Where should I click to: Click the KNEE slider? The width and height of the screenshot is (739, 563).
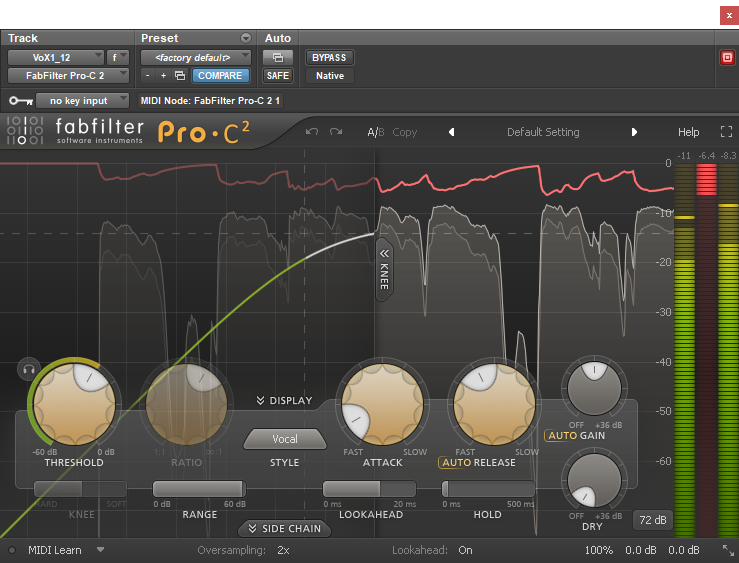pyautogui.click(x=80, y=489)
